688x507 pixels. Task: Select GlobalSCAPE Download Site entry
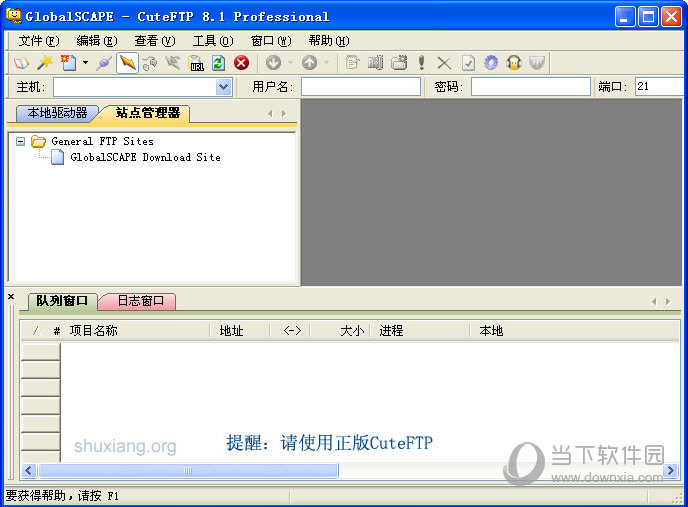145,157
